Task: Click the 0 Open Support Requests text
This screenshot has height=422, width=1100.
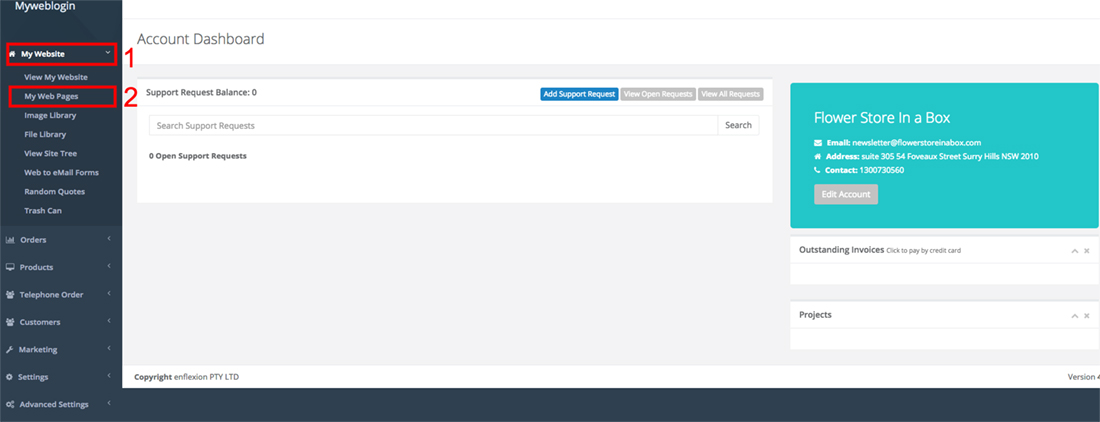Action: pyautogui.click(x=198, y=156)
